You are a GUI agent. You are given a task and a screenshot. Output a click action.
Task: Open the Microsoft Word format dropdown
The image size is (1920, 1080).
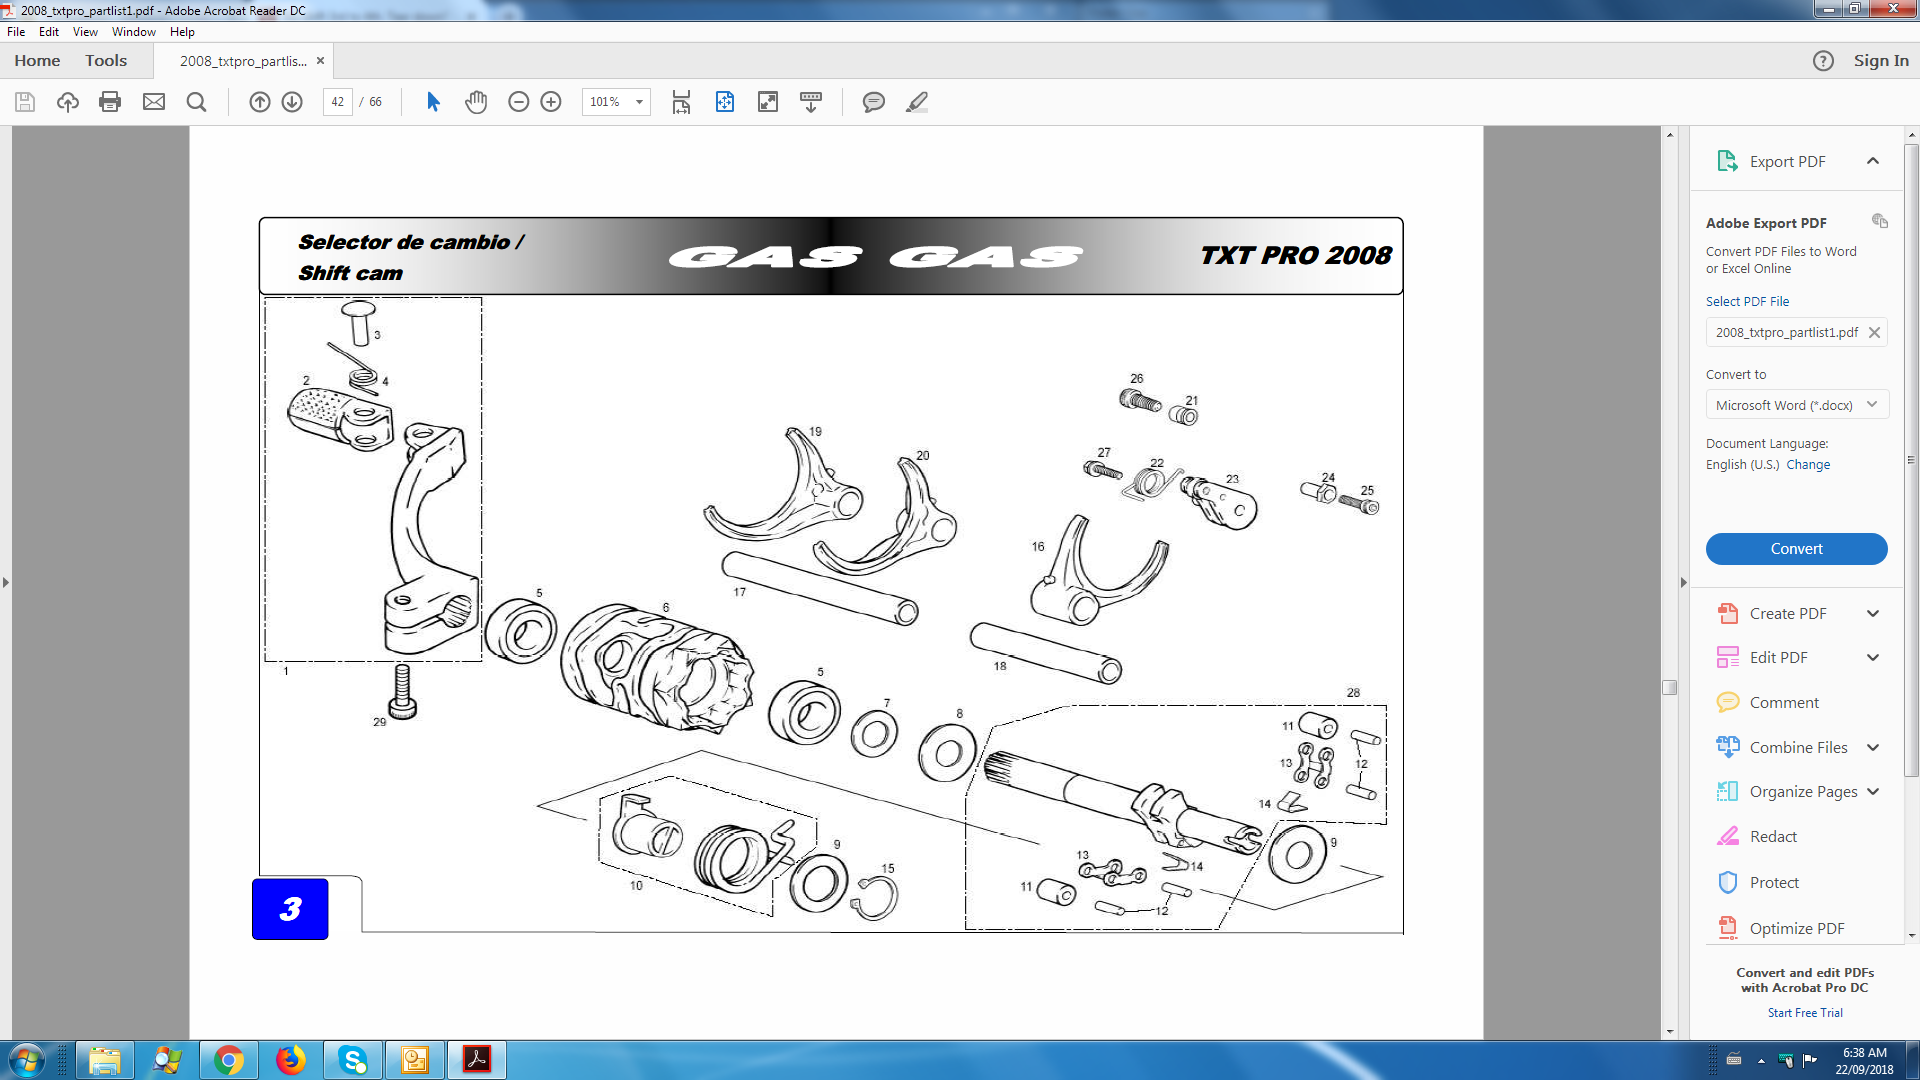[1796, 405]
